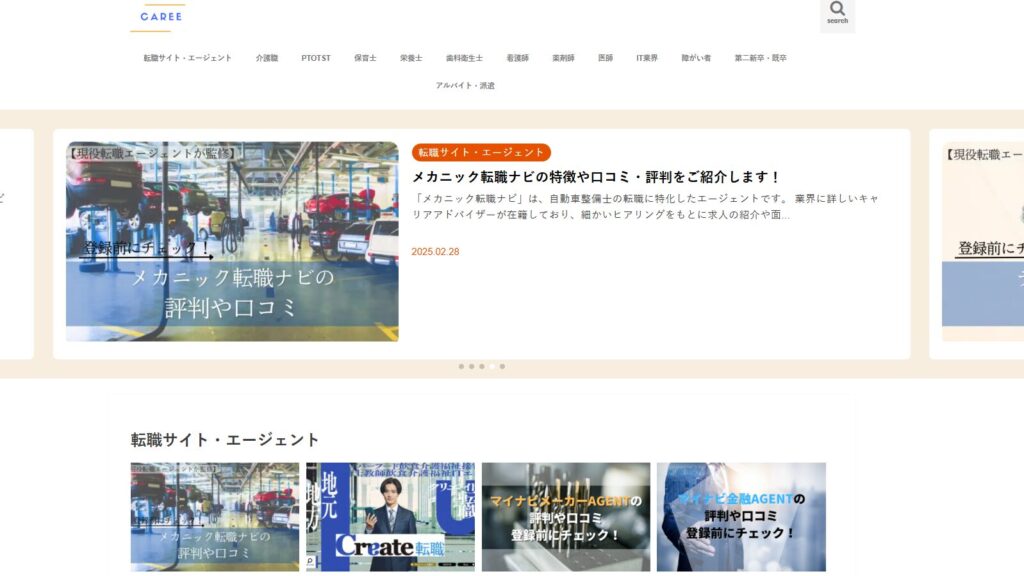Click the date 2025.02.28
The image size is (1024, 576).
click(x=435, y=251)
